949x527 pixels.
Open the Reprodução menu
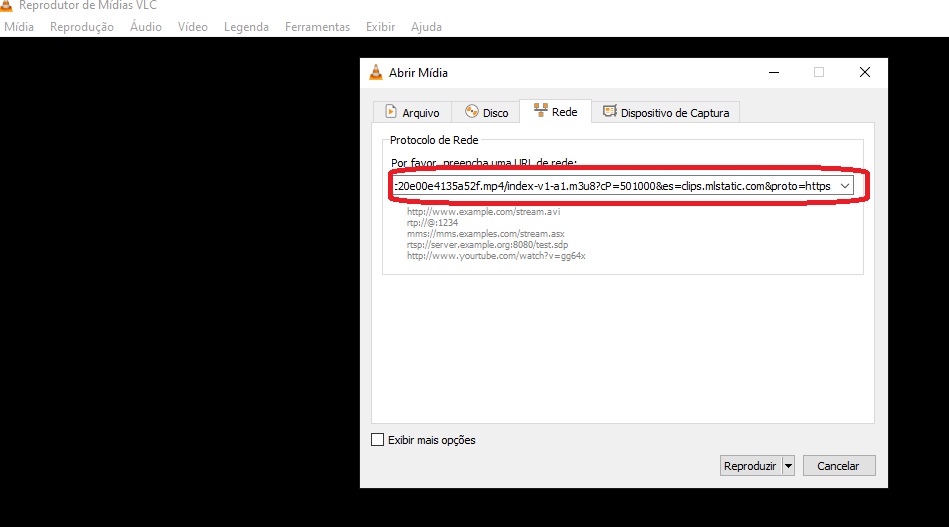(82, 27)
